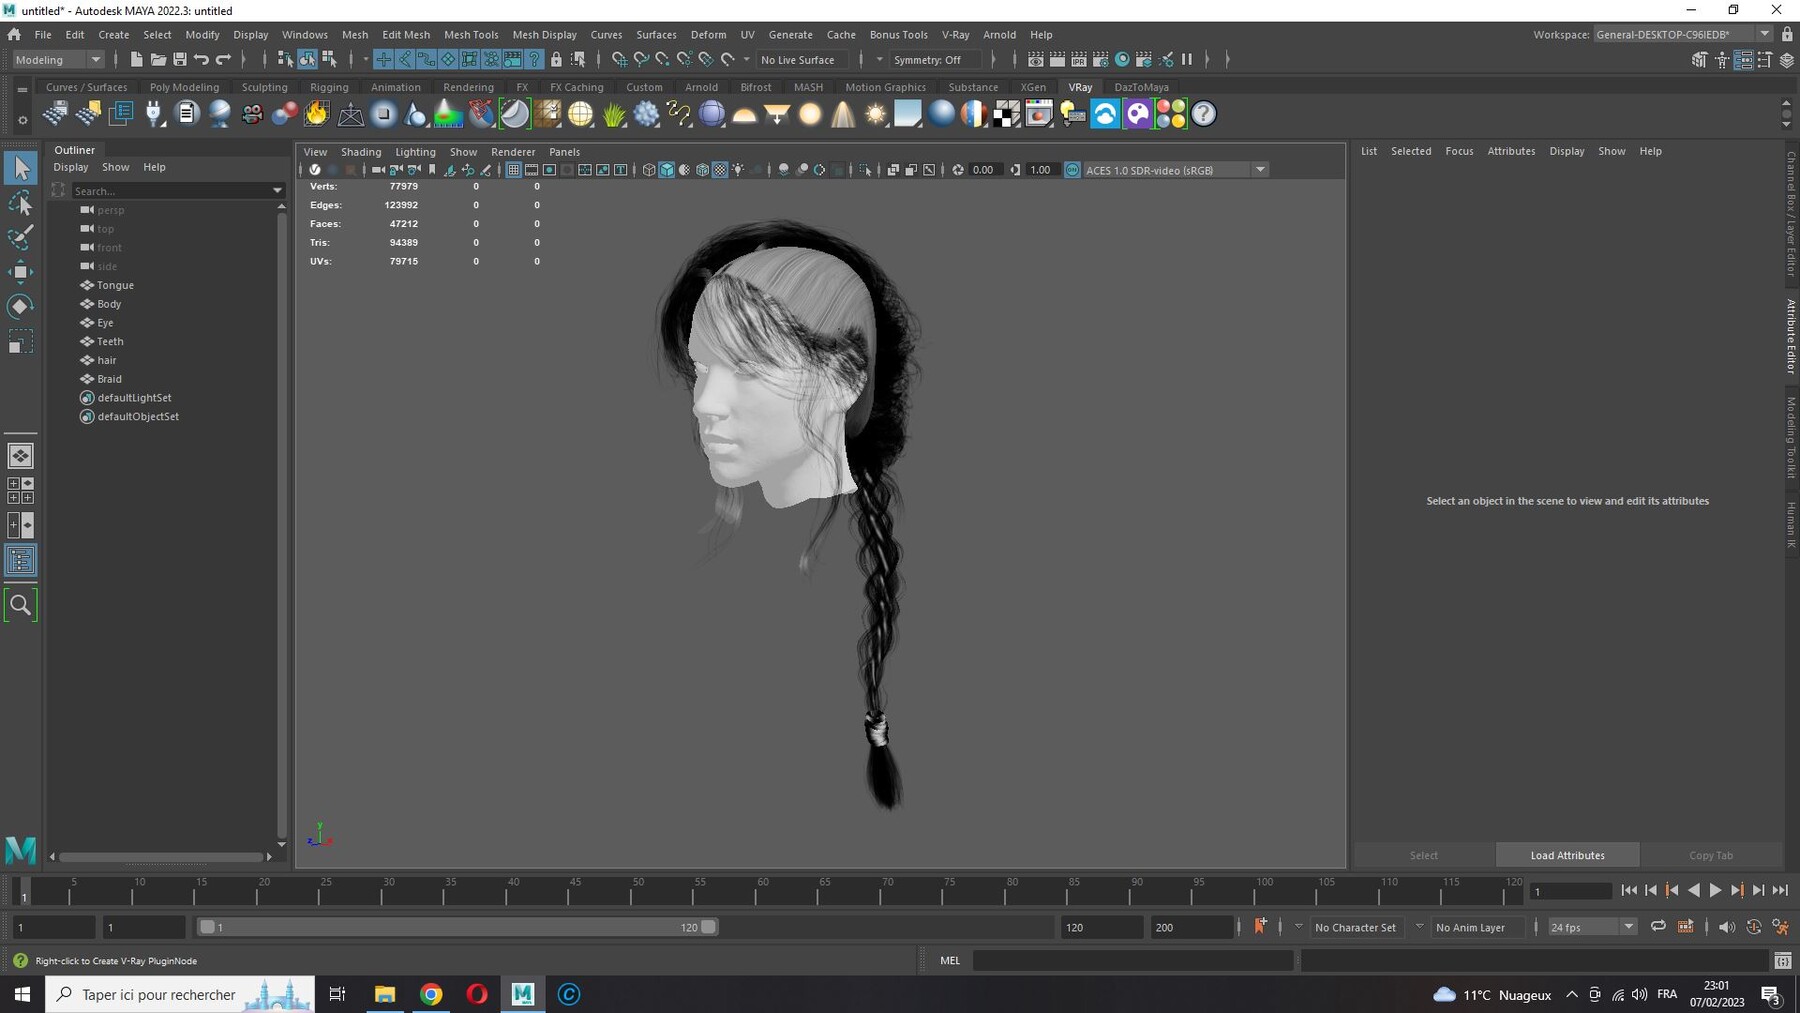Open the V-Ray main menu
Screen dimensions: 1800x1013
pos(955,34)
